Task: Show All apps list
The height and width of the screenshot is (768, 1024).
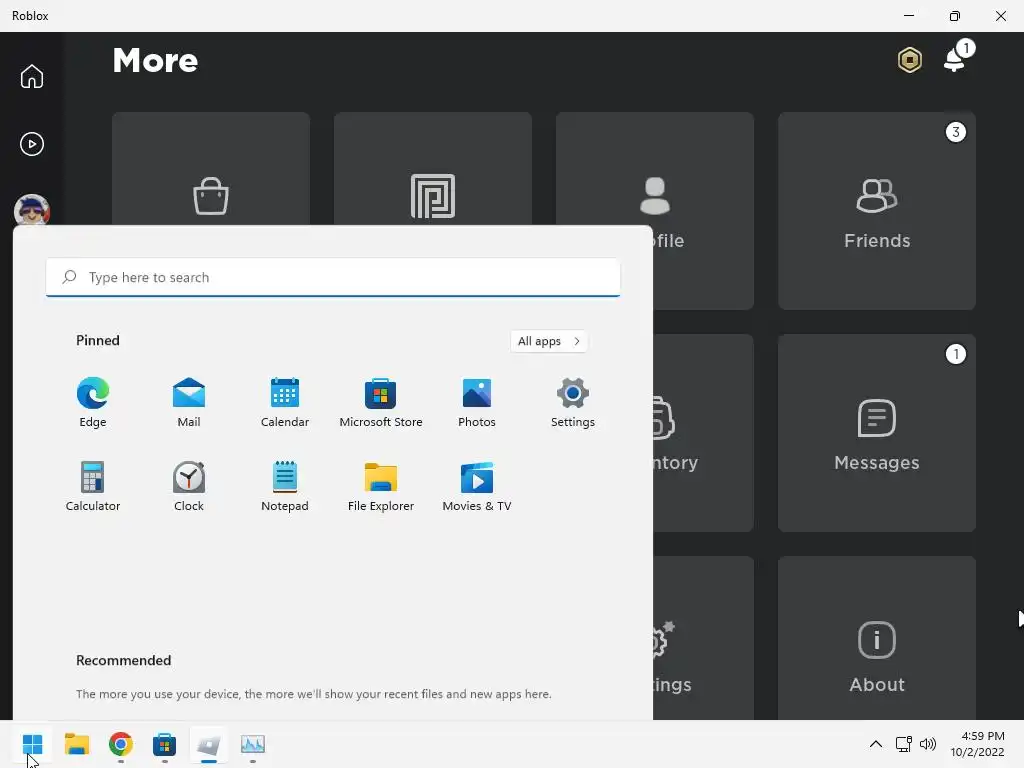Action: [x=549, y=341]
